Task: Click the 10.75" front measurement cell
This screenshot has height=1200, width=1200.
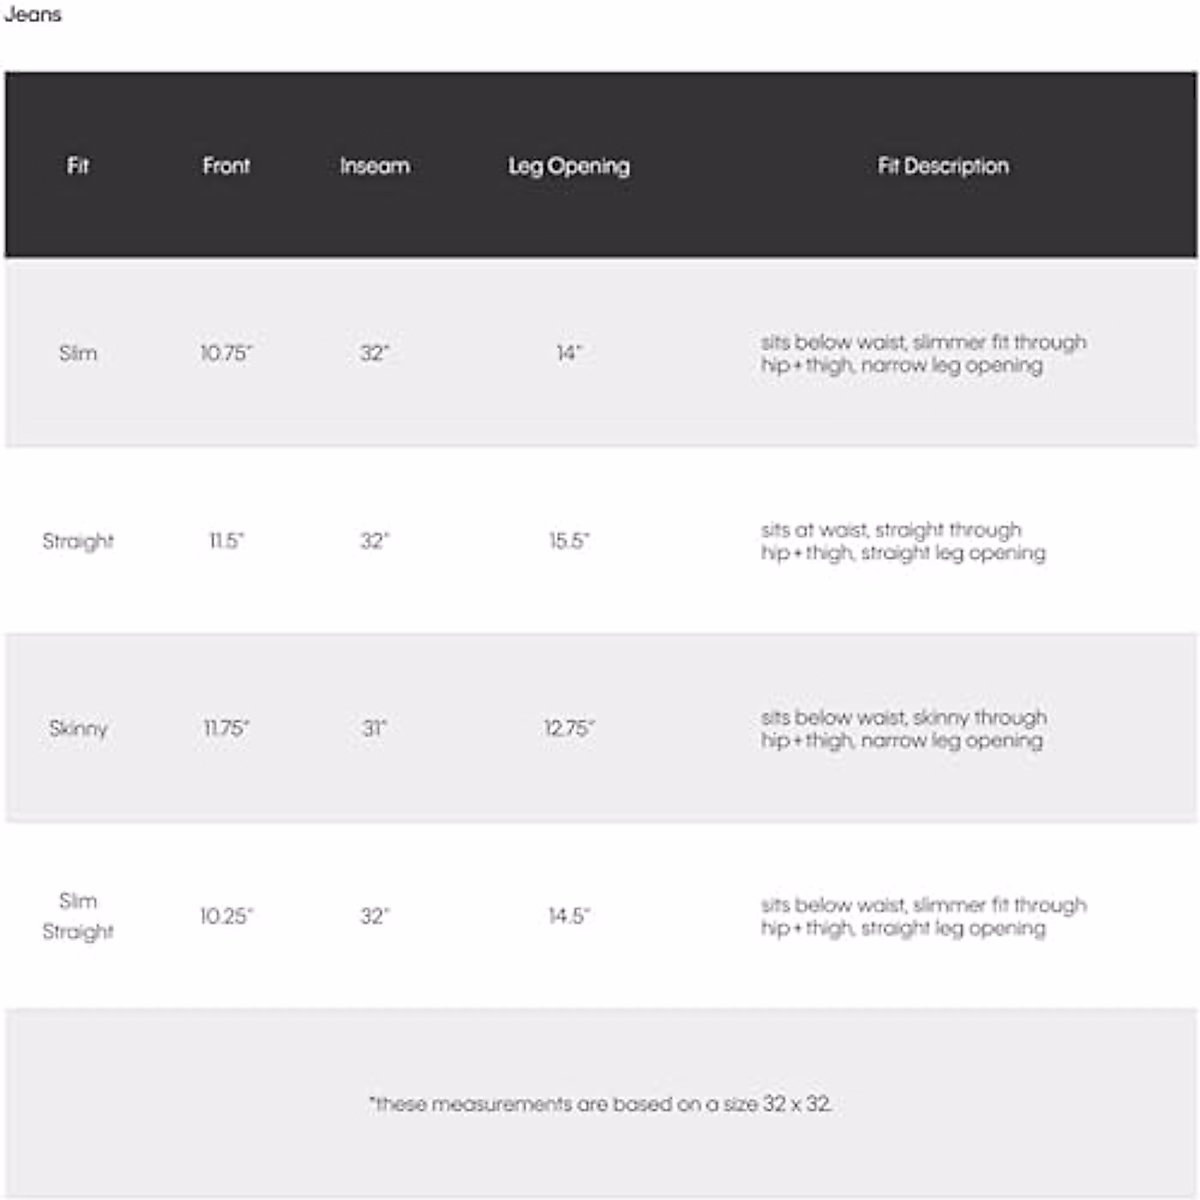Action: point(226,353)
